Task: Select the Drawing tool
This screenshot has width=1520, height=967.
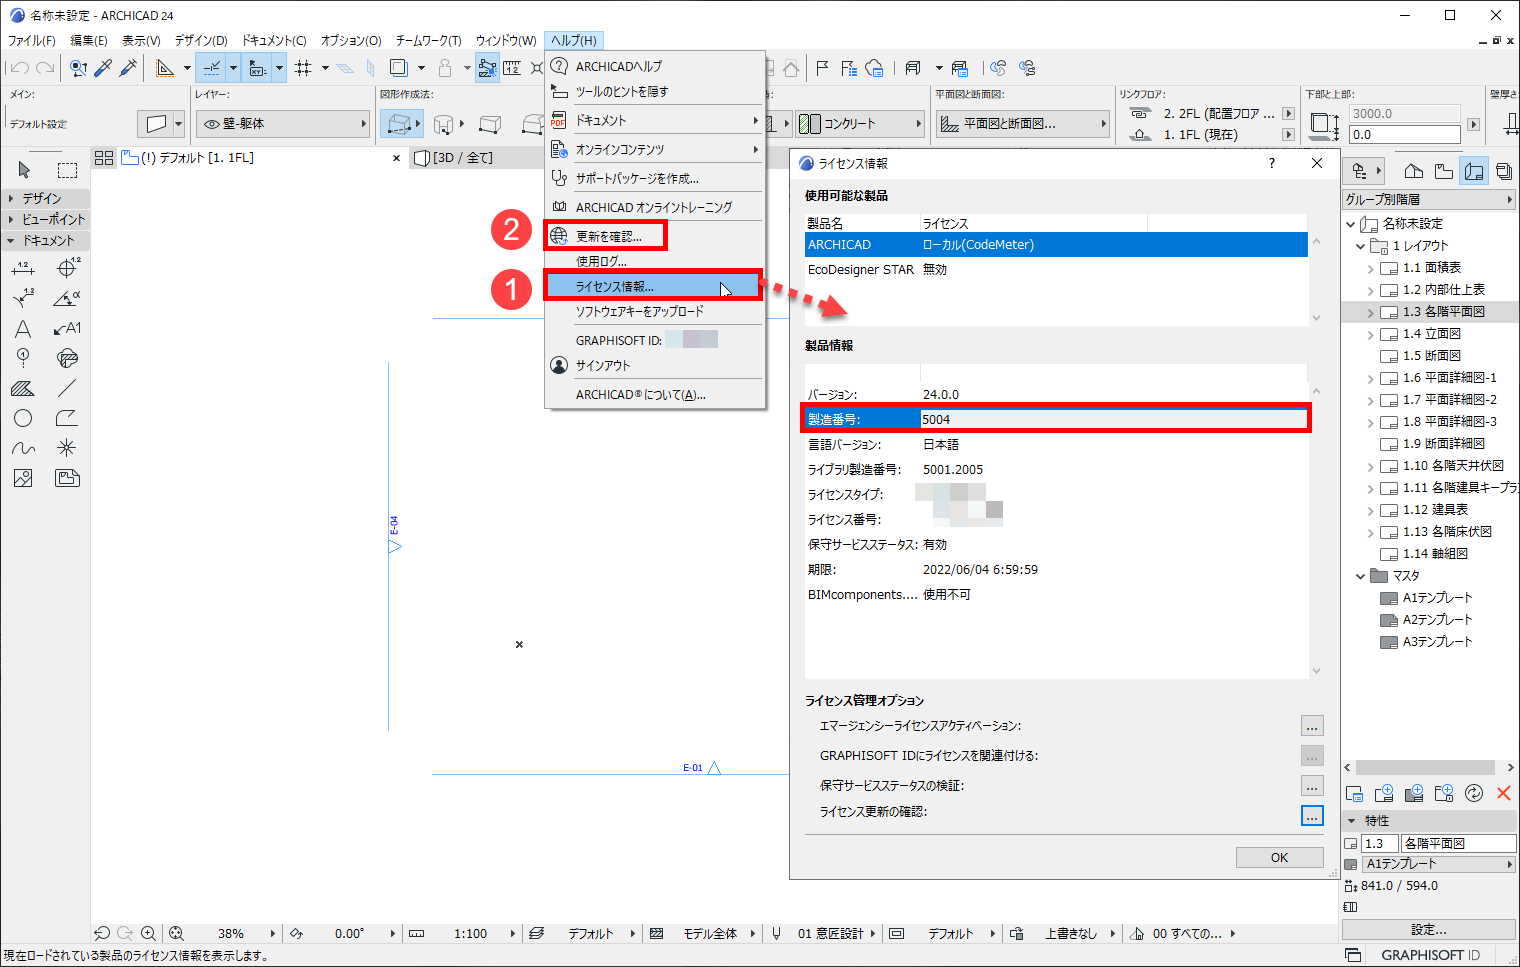Action: click(x=67, y=478)
